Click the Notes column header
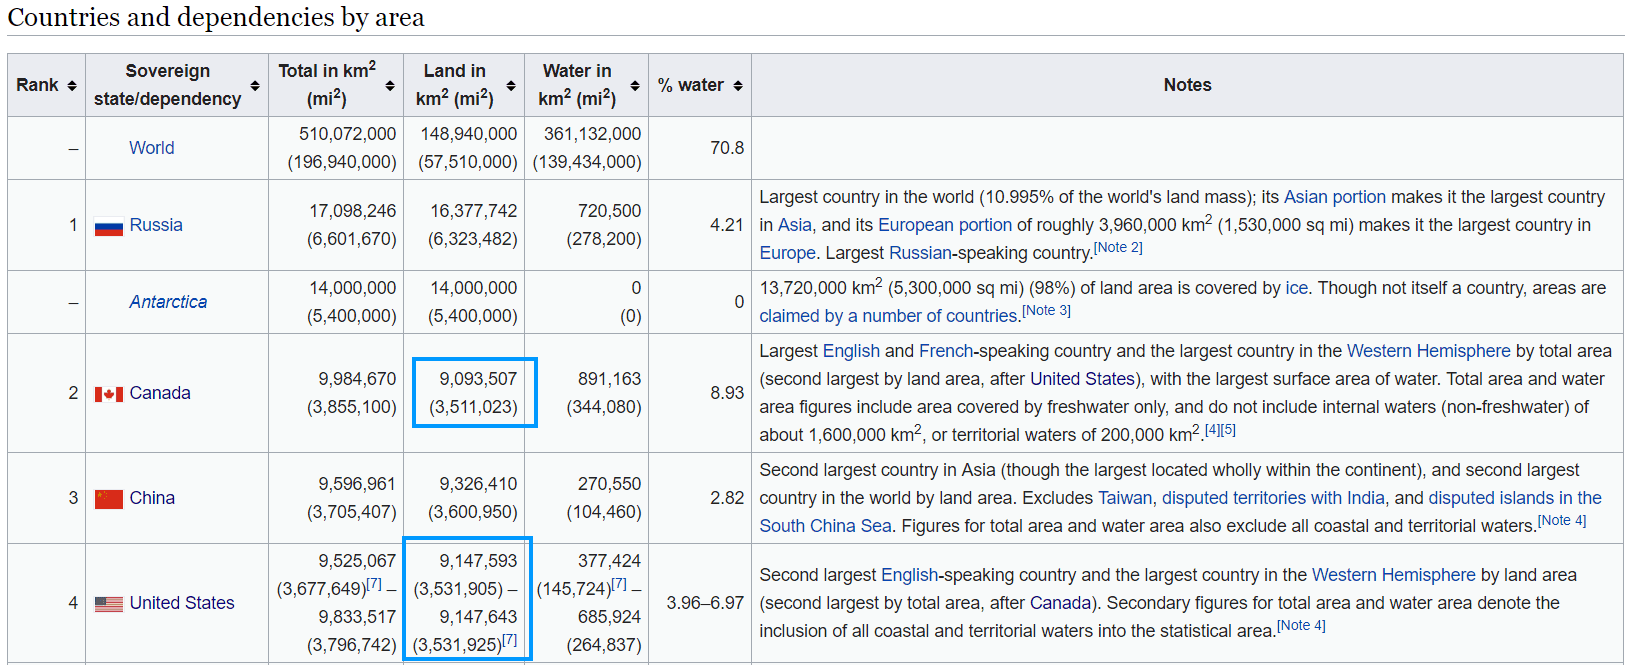 click(x=1187, y=85)
